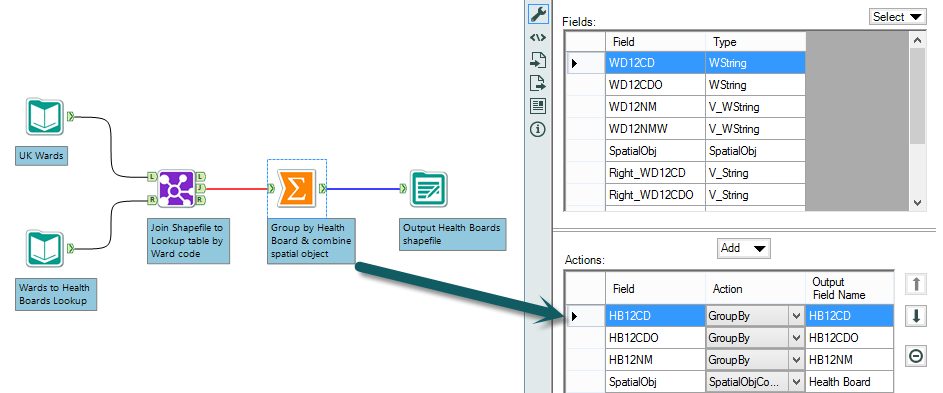Edit the HB12NM output field name

pos(849,360)
